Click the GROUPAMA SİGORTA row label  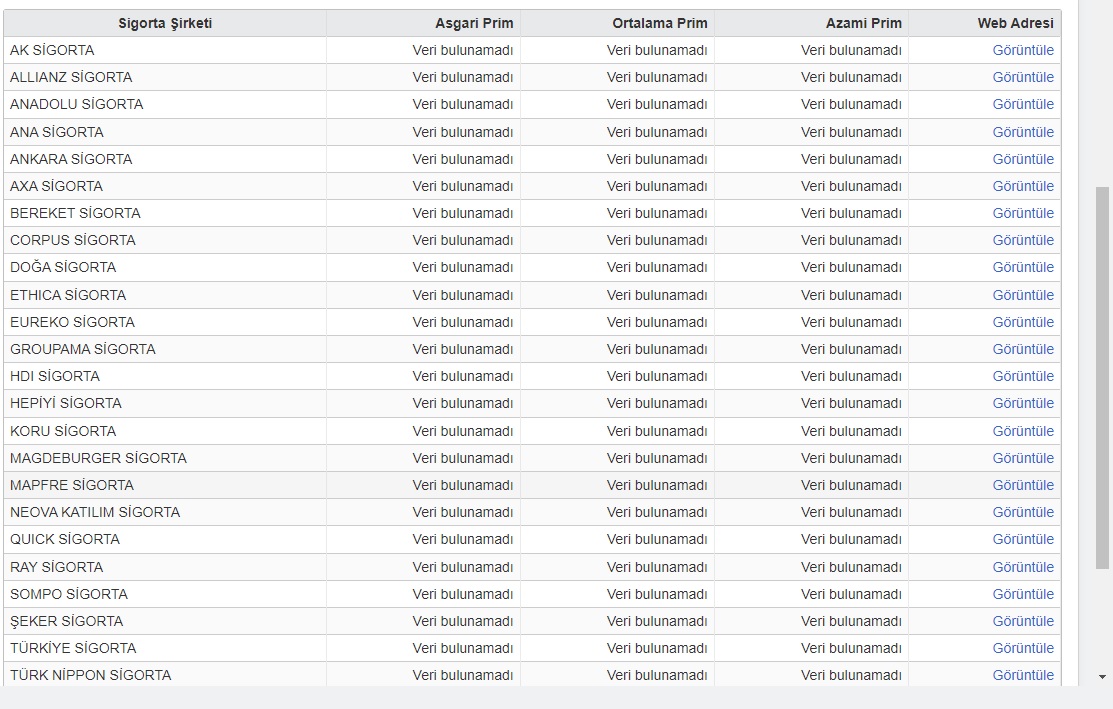point(82,348)
